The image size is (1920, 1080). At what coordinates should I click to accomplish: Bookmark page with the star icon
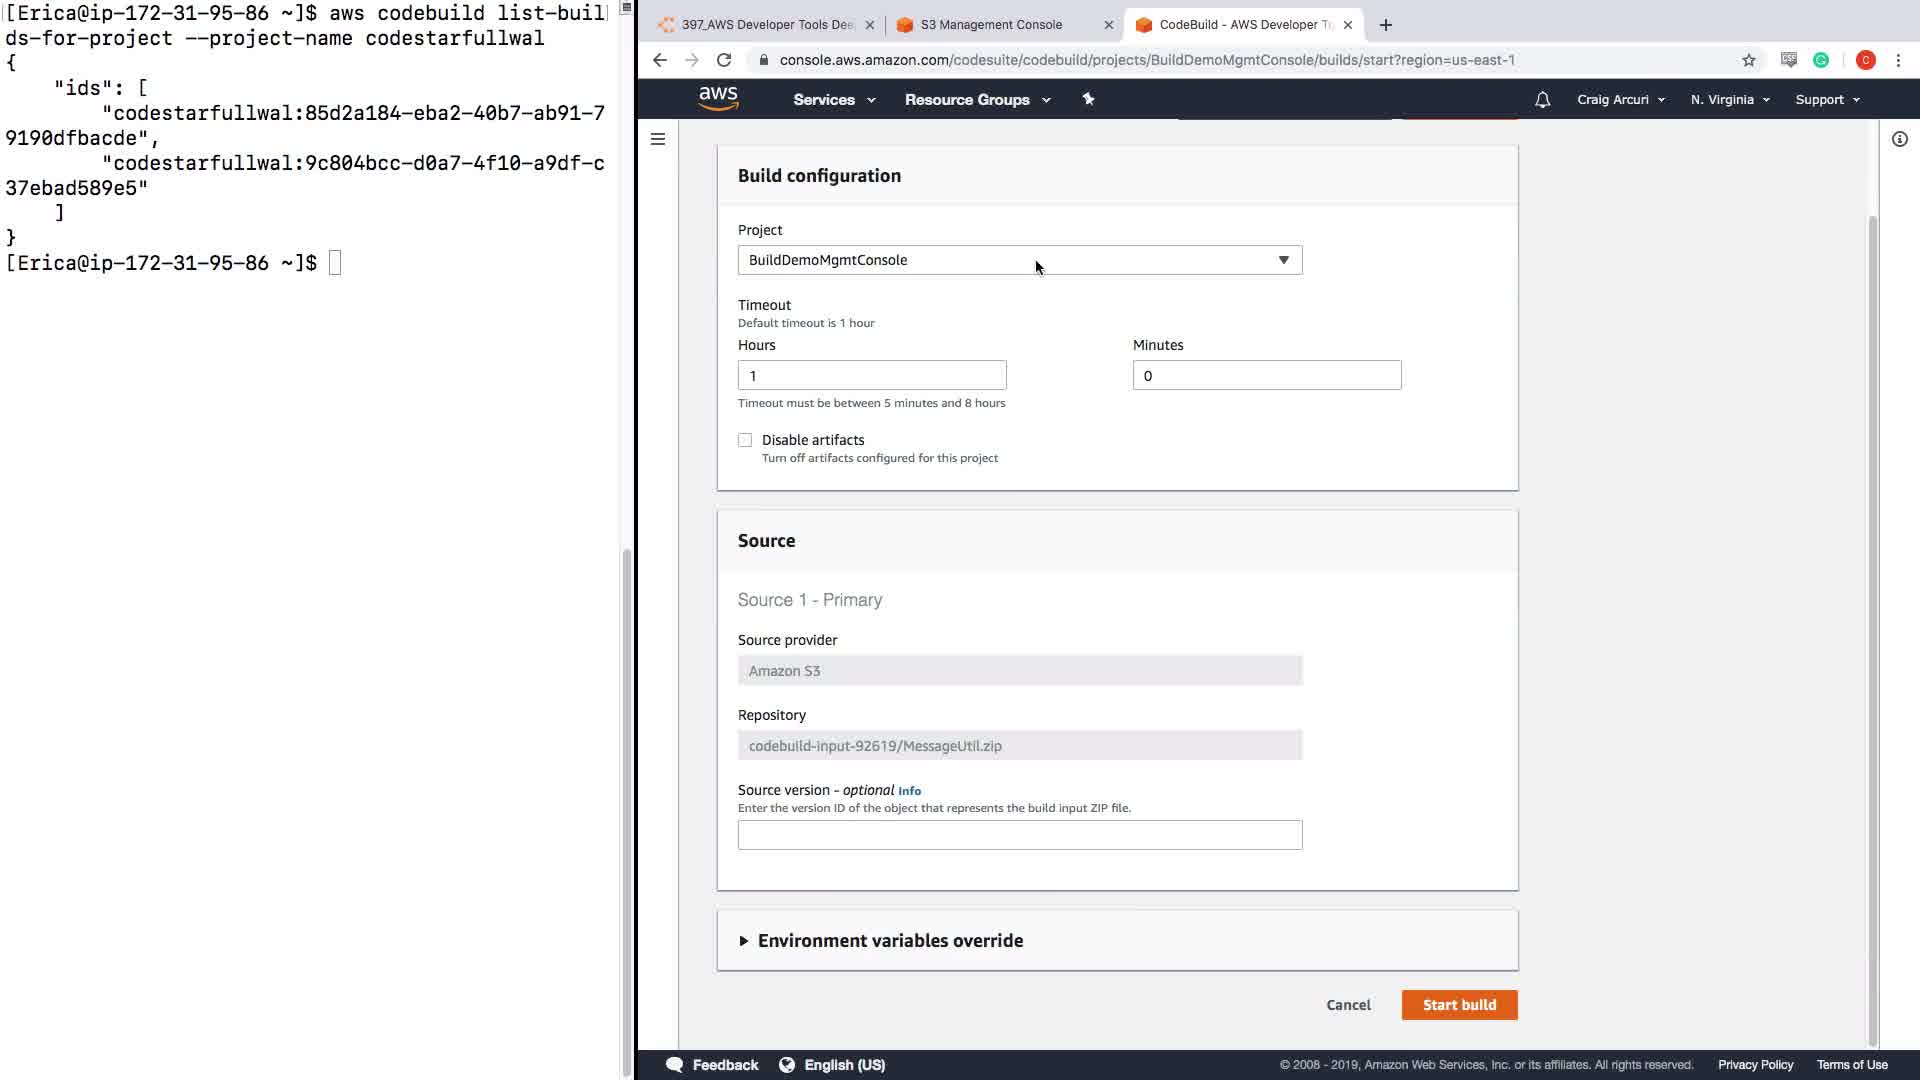(x=1748, y=60)
